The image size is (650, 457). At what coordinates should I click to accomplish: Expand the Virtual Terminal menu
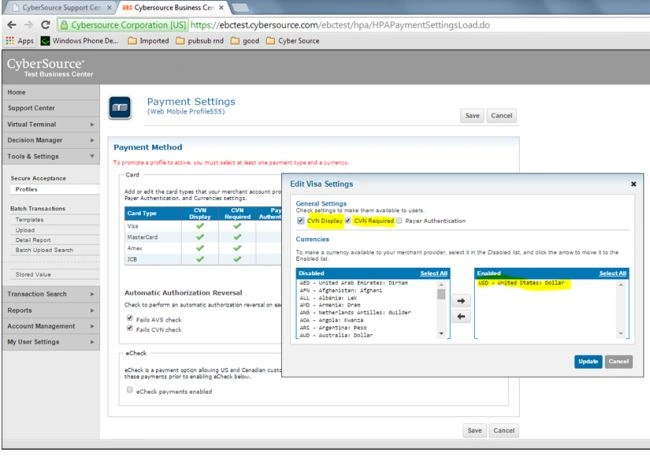[51, 124]
